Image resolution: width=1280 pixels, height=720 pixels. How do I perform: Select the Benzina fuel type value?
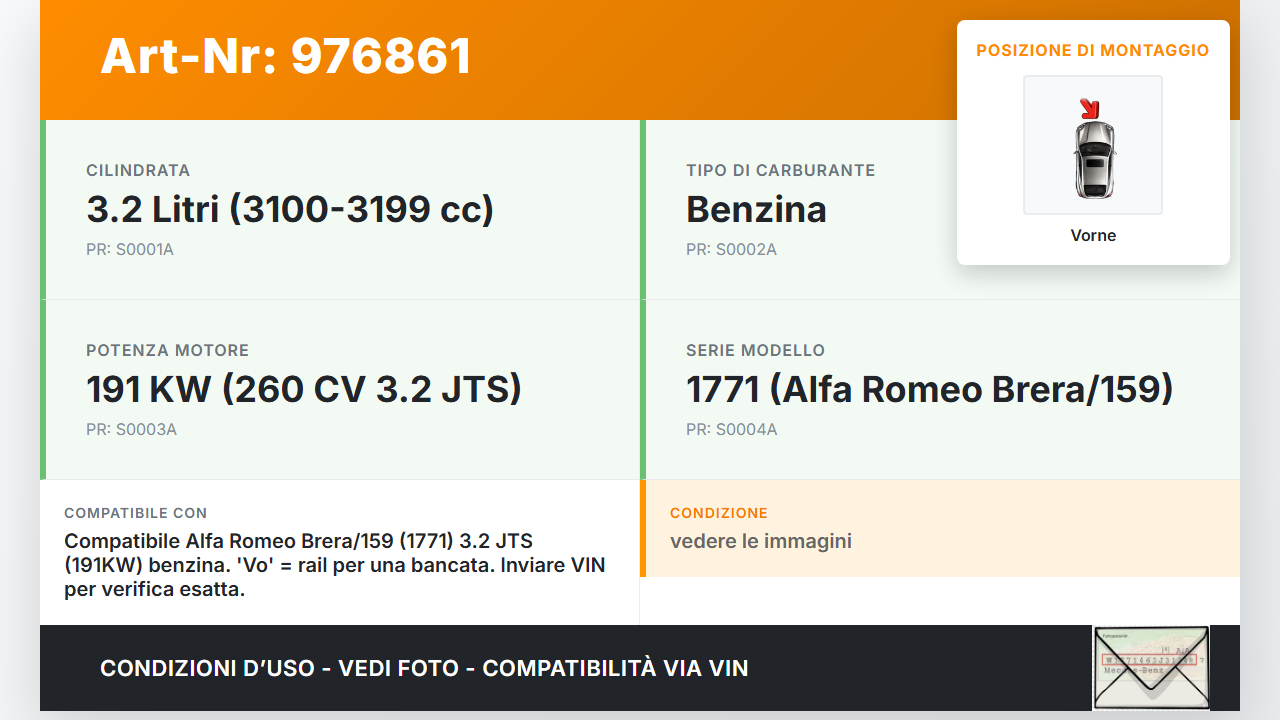[756, 210]
